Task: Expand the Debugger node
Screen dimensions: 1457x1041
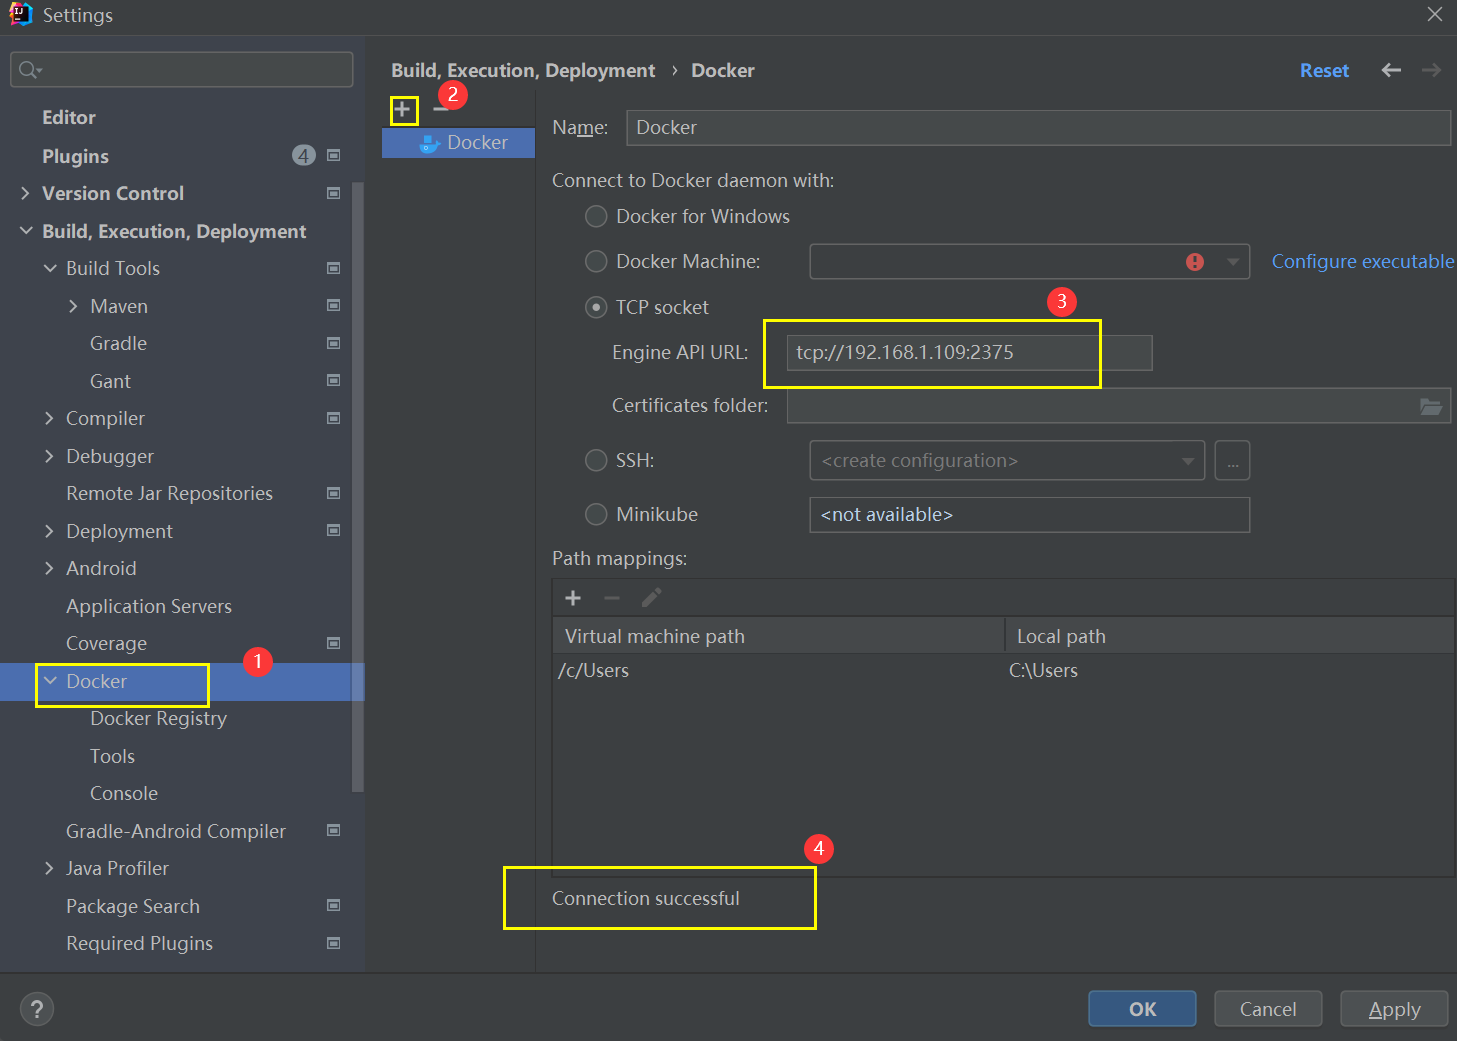Action: [49, 456]
